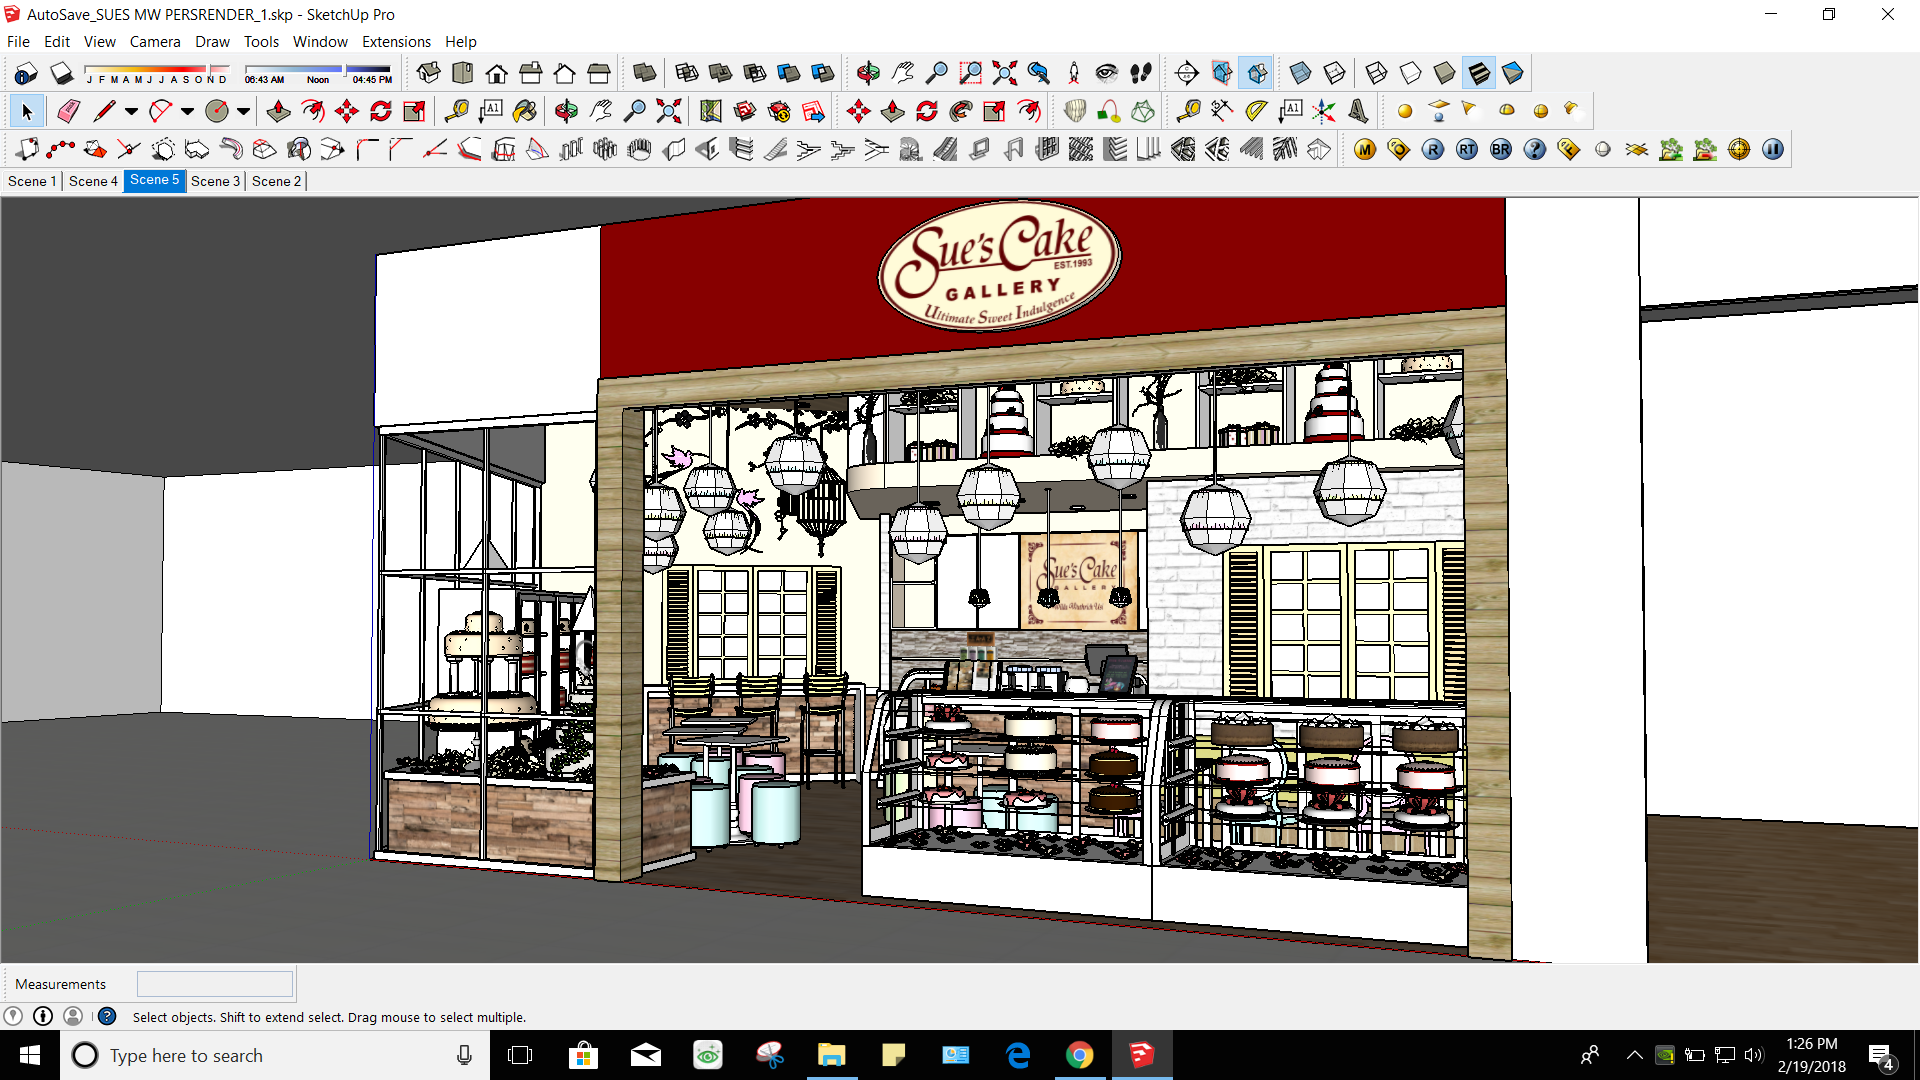Activate the Paint Bucket tool
The height and width of the screenshot is (1080, 1920).
524,111
